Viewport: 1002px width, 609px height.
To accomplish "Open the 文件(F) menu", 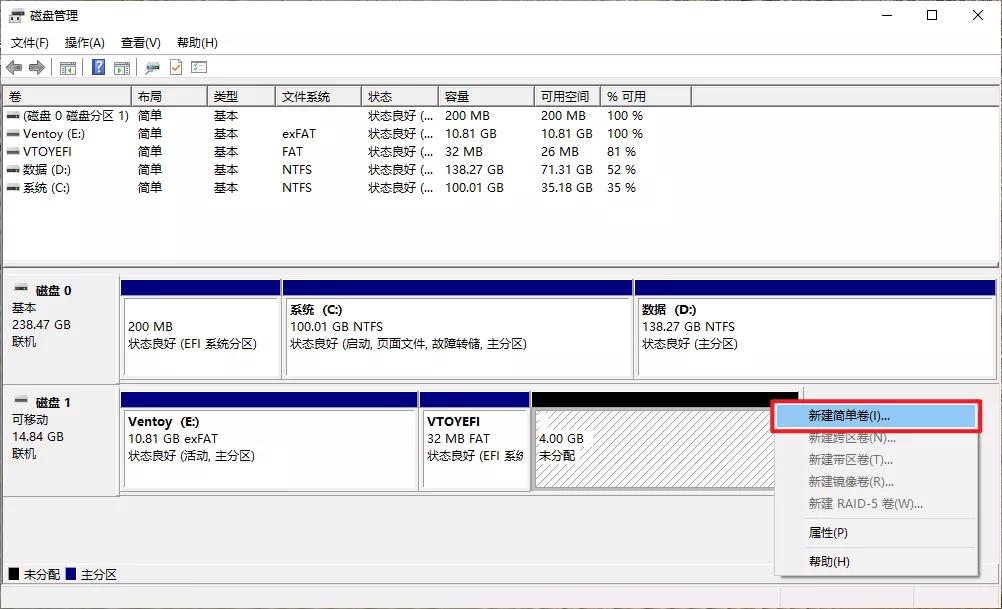I will pos(30,42).
